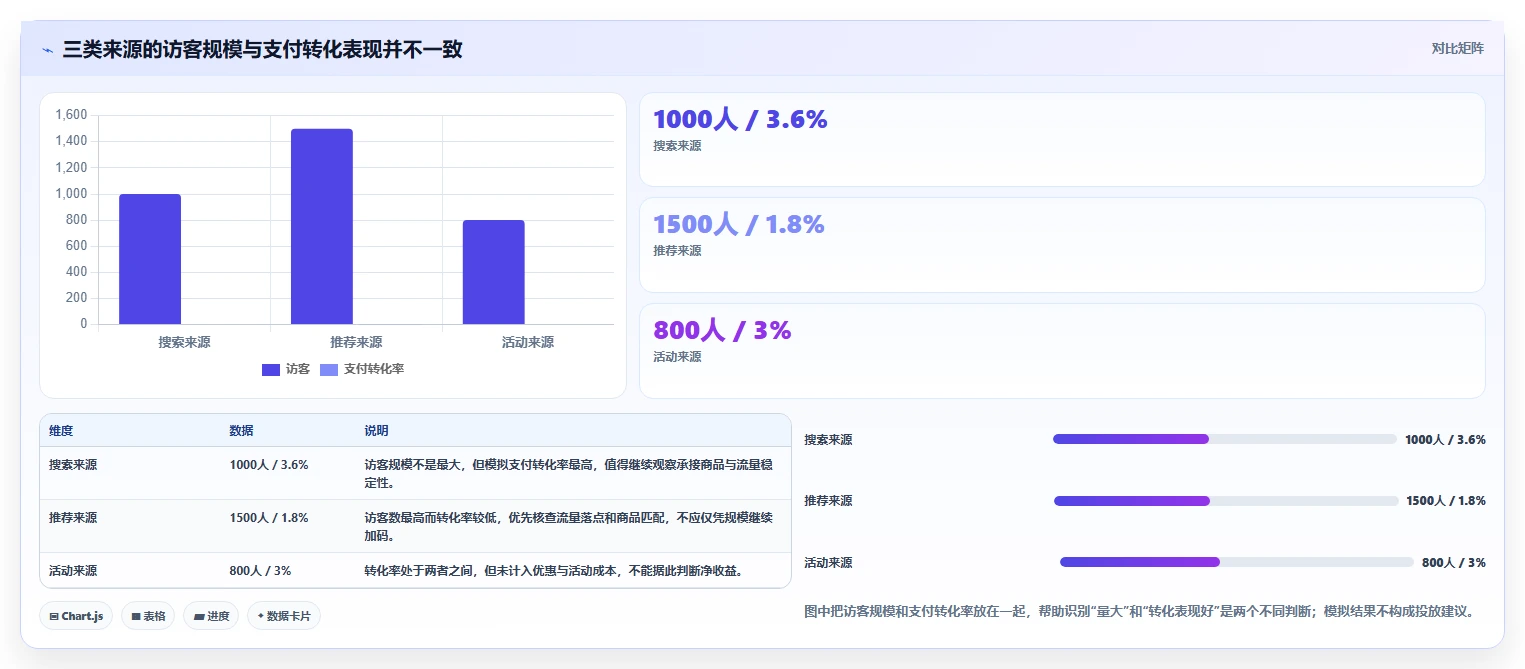Click the 活动来源 x-axis label
Viewport: 1525px width, 669px height.
point(528,342)
